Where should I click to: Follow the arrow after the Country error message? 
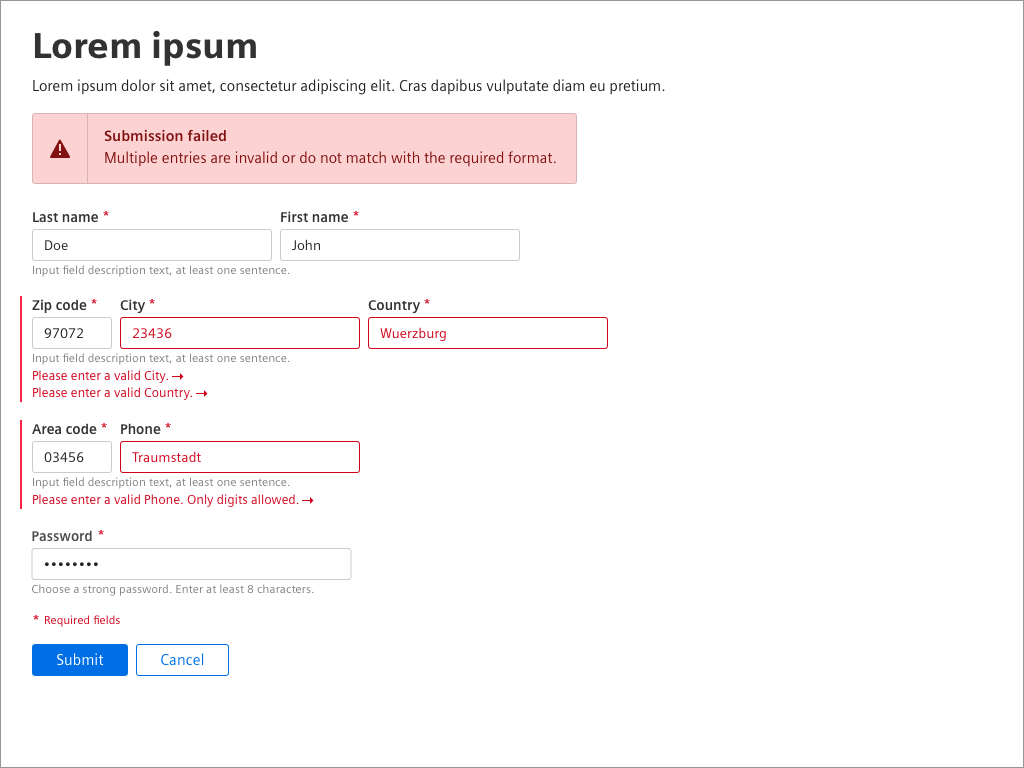coord(202,392)
